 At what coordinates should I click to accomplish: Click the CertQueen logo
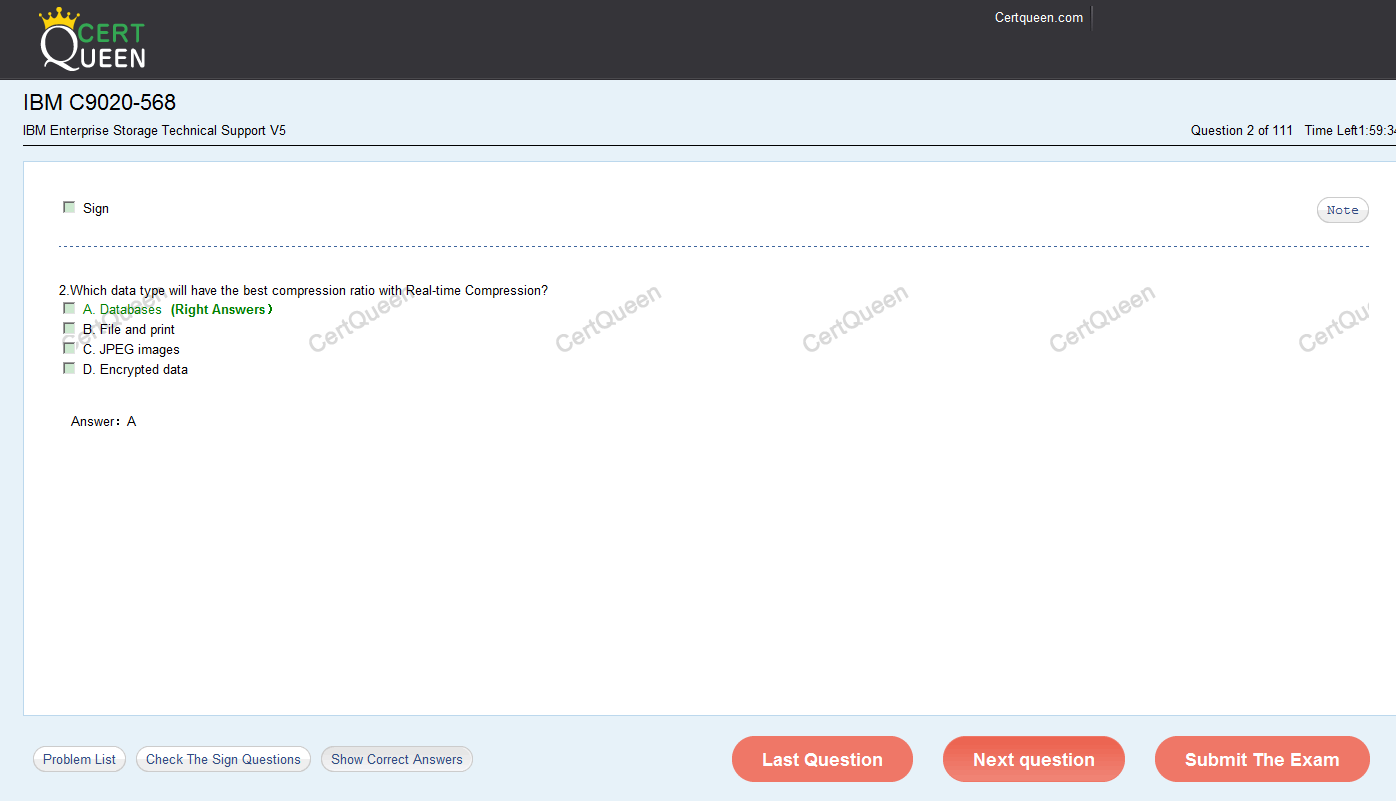pyautogui.click(x=93, y=40)
